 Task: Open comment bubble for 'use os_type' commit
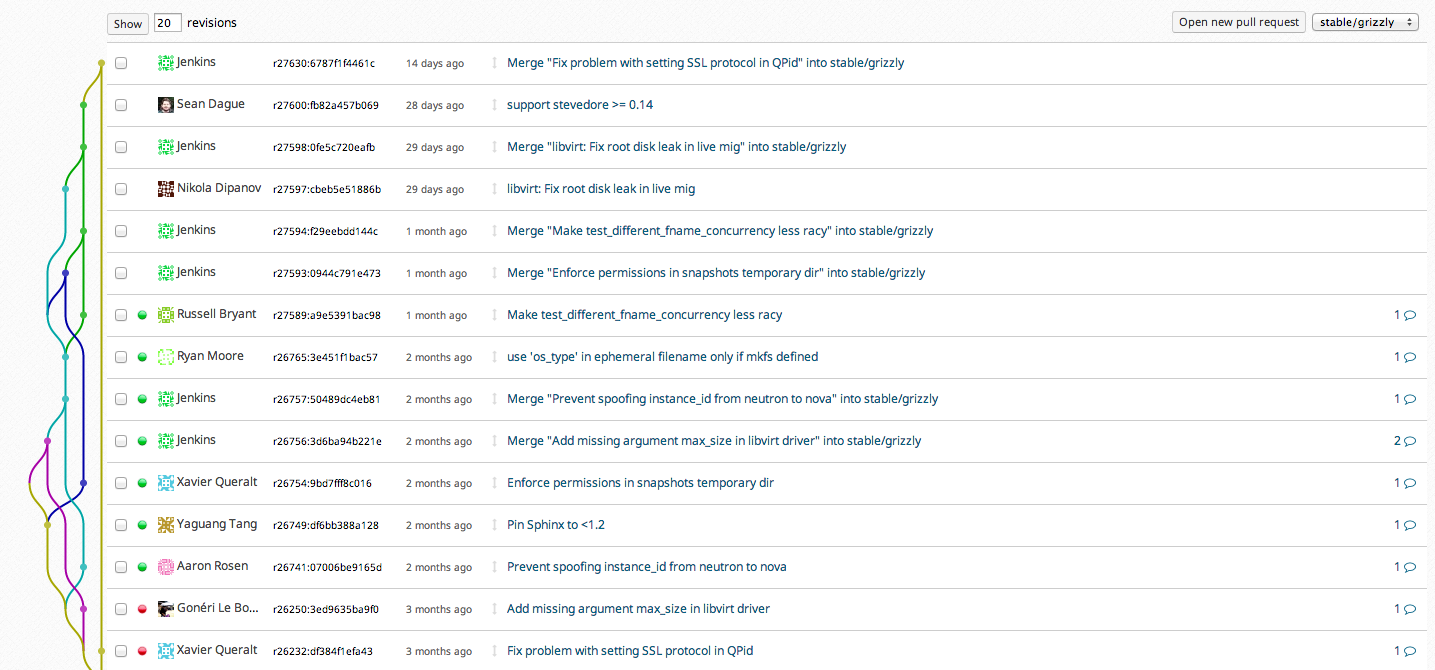point(1410,357)
